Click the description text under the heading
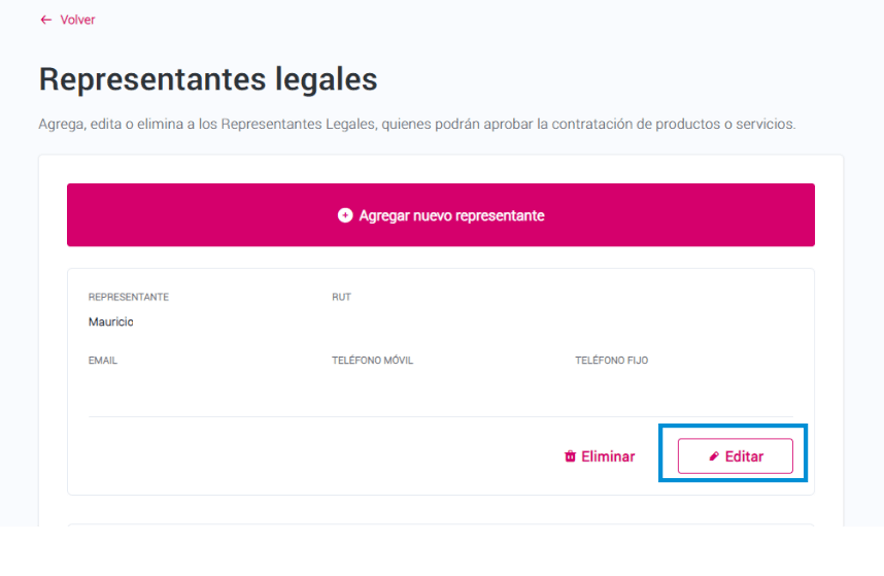 [x=417, y=124]
